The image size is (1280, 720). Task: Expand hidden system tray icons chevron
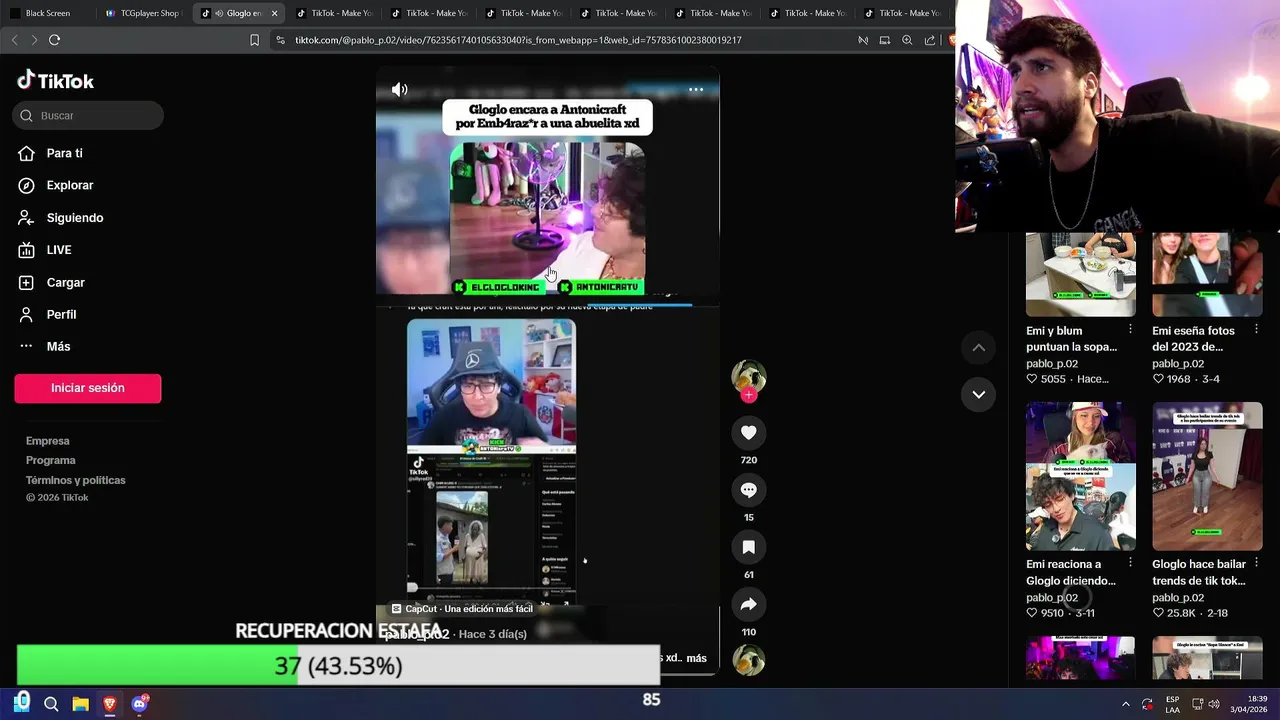coord(1126,704)
